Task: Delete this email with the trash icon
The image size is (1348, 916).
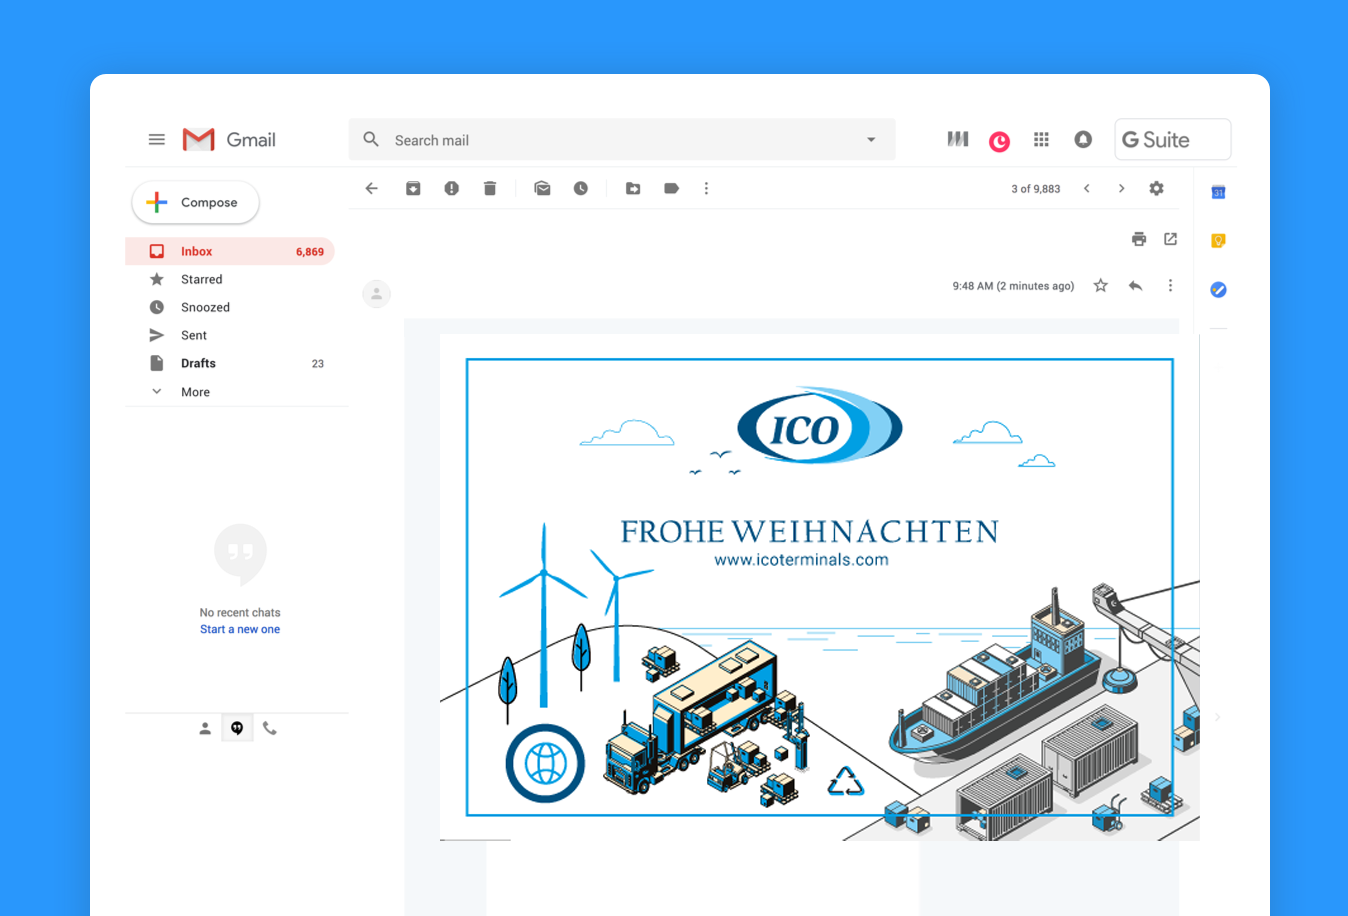Action: (x=490, y=188)
